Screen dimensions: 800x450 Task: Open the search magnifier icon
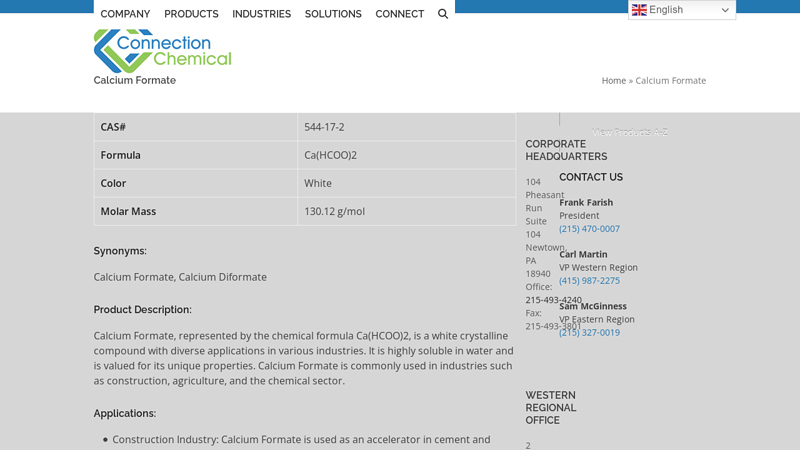443,14
